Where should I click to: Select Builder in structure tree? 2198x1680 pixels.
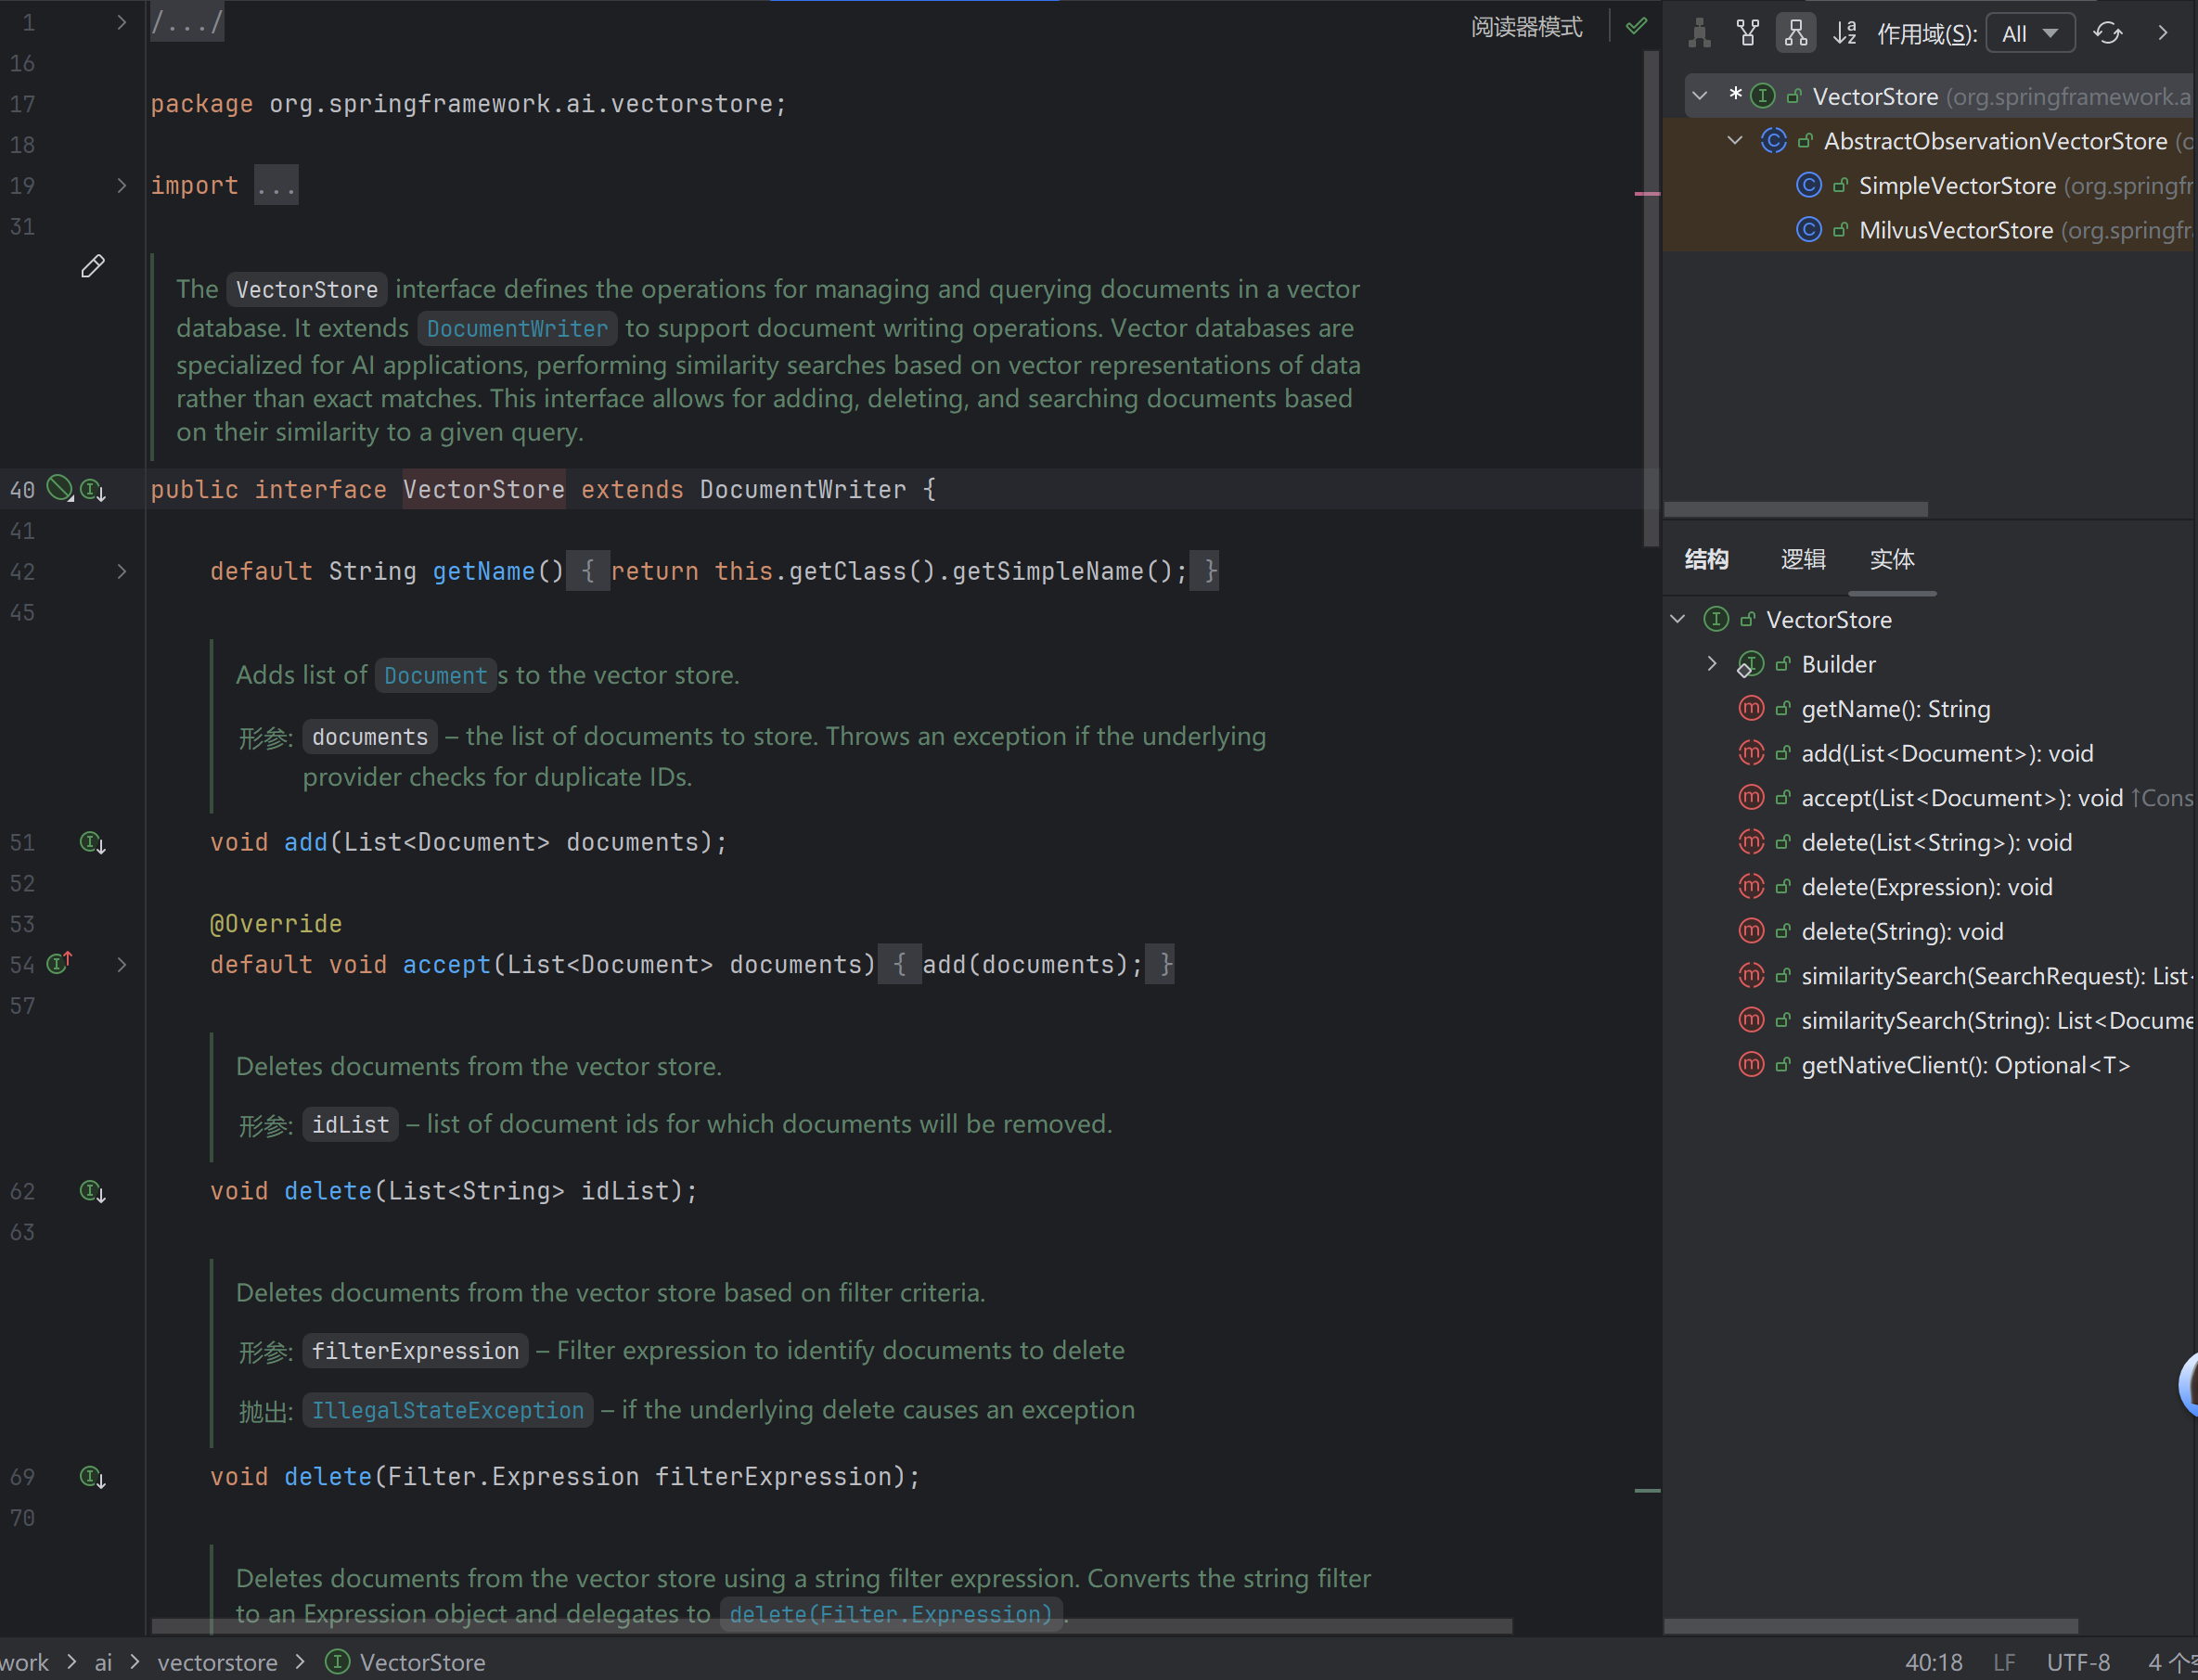(1838, 664)
